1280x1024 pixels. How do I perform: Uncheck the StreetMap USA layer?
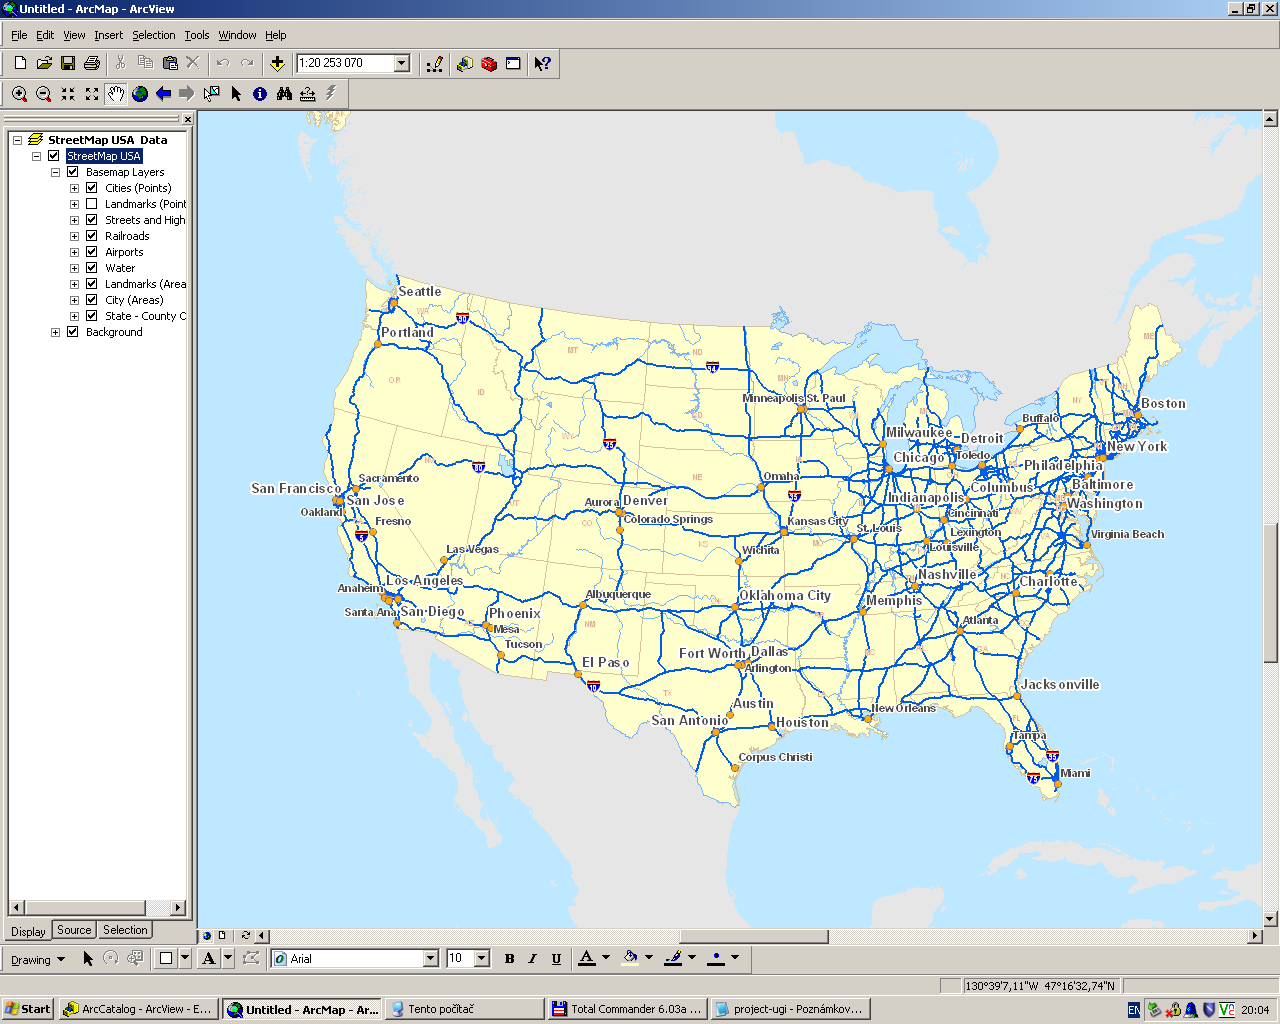[x=54, y=156]
